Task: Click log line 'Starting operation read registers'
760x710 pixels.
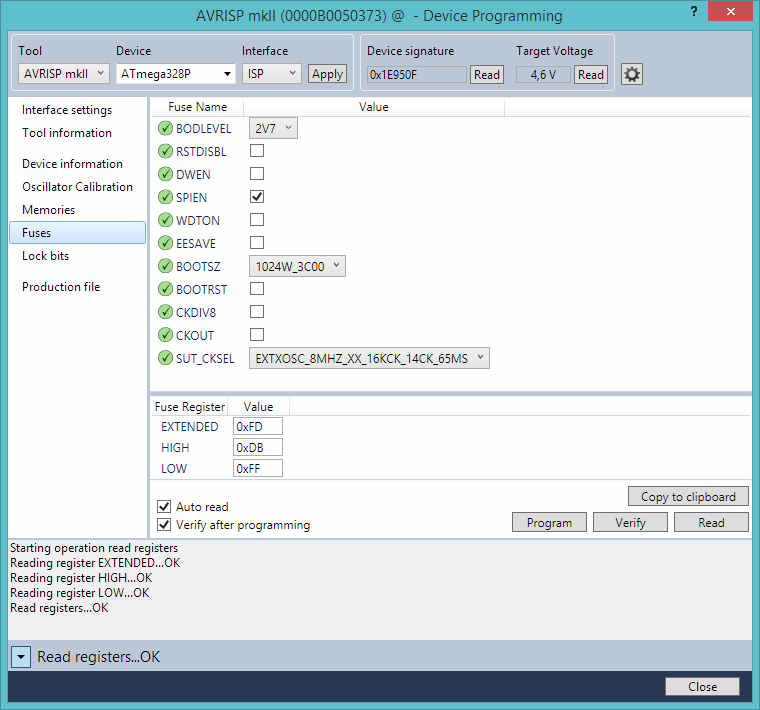Action: 94,548
